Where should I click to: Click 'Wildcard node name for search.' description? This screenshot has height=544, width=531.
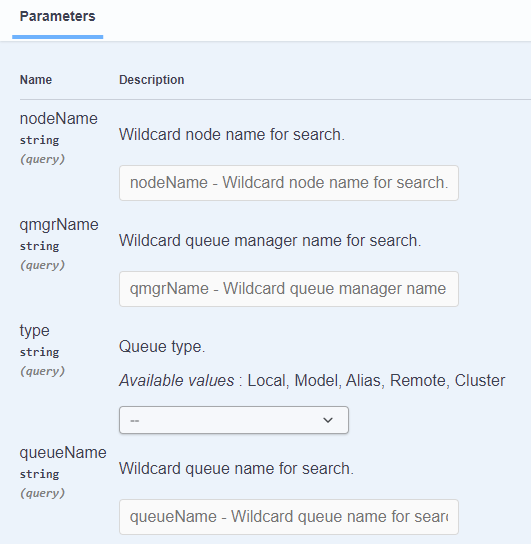pyautogui.click(x=232, y=135)
